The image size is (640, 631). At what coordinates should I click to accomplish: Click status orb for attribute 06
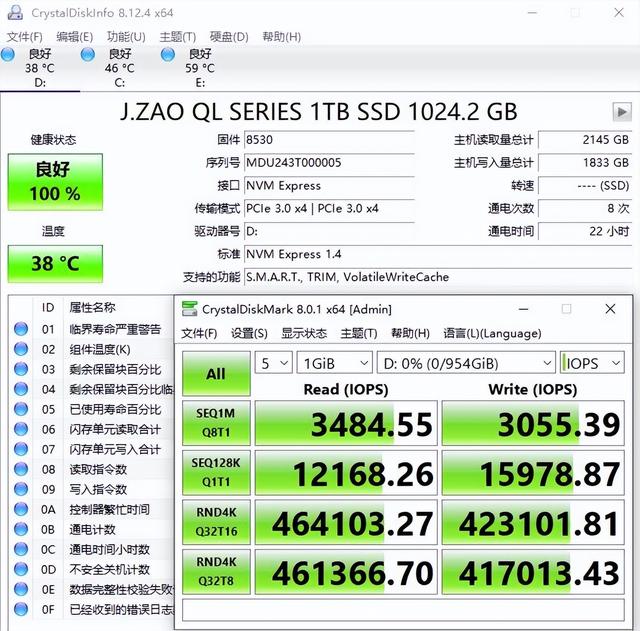click(x=21, y=429)
